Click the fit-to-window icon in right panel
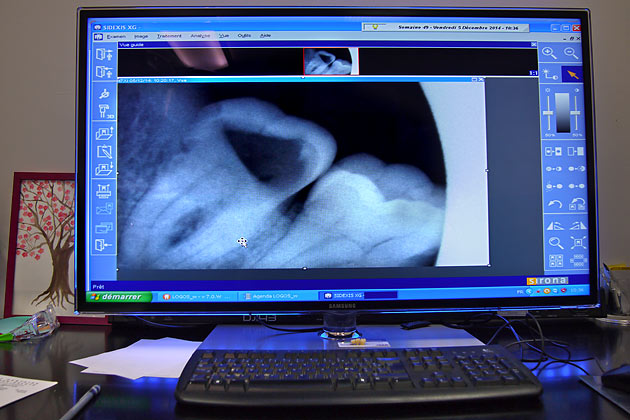 click(577, 242)
